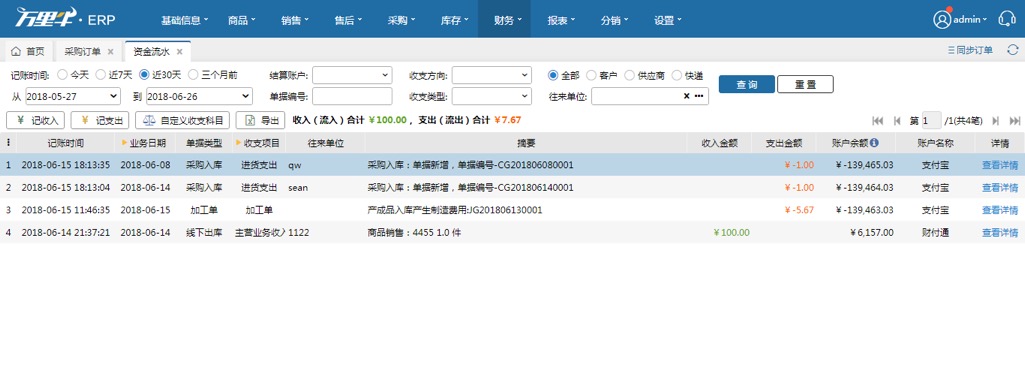Open the customer service headset icon
Screen dimensions: 1025x368
(1007, 19)
